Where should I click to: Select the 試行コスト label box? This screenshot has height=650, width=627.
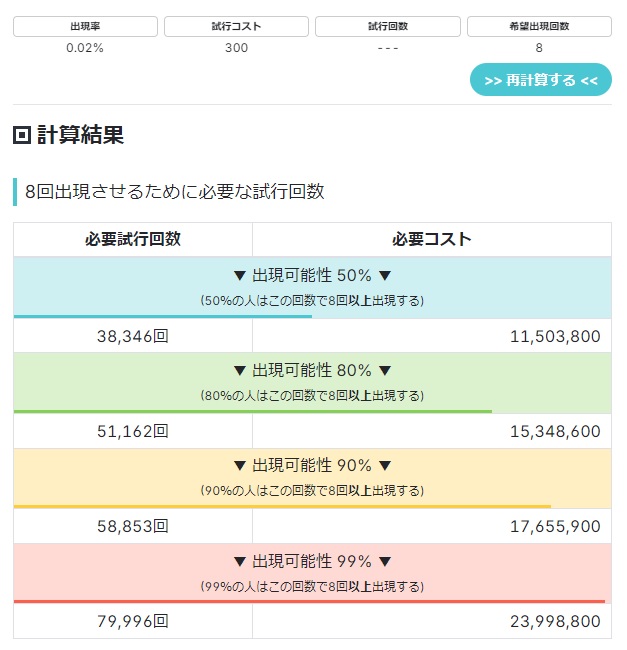coord(236,26)
